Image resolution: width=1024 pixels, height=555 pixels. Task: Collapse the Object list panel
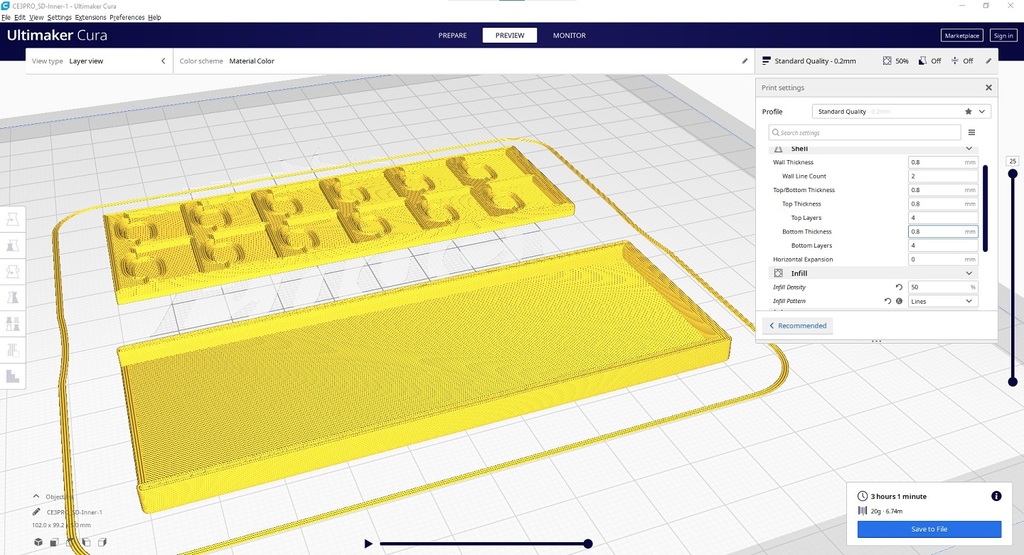click(x=37, y=496)
